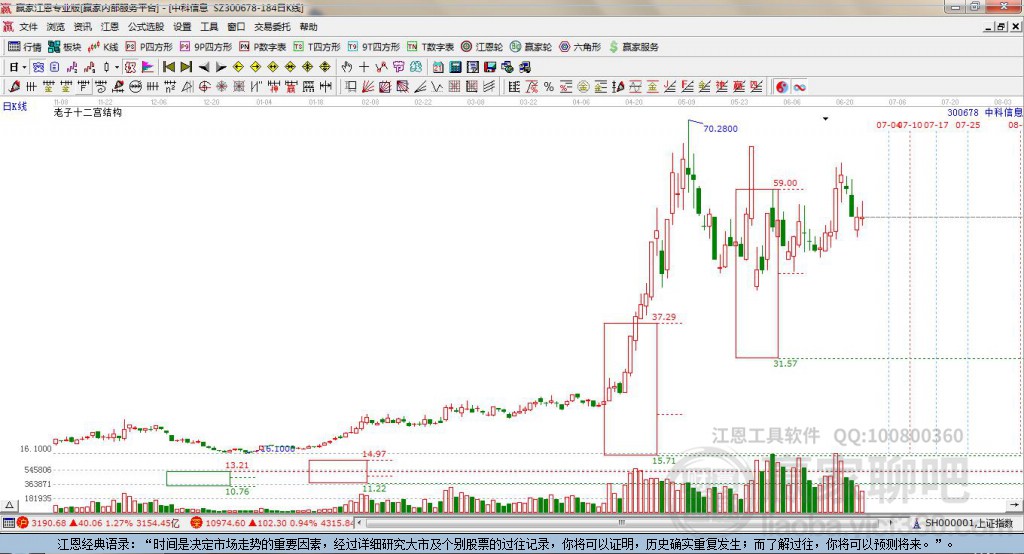Open the T四方形 tool
This screenshot has height=554, width=1024.
click(317, 46)
